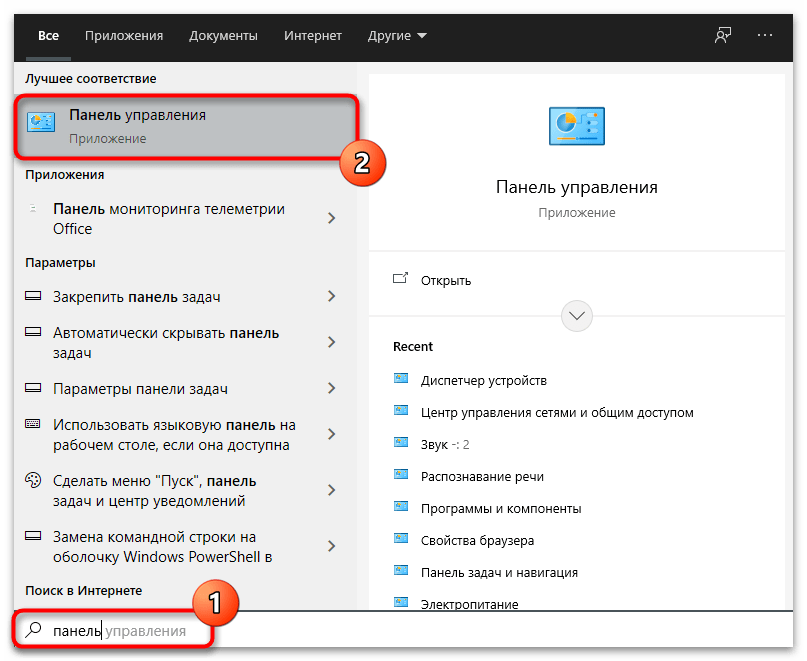Viewport: 807px width, 661px height.
Task: Click the Open icon in the preview pane
Action: (x=401, y=279)
